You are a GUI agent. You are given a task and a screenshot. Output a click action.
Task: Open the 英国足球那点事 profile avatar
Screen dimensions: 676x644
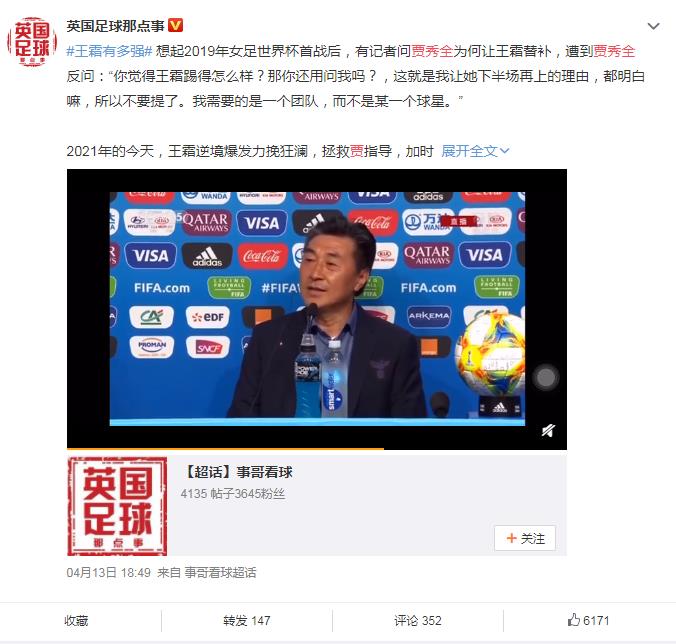(32, 41)
